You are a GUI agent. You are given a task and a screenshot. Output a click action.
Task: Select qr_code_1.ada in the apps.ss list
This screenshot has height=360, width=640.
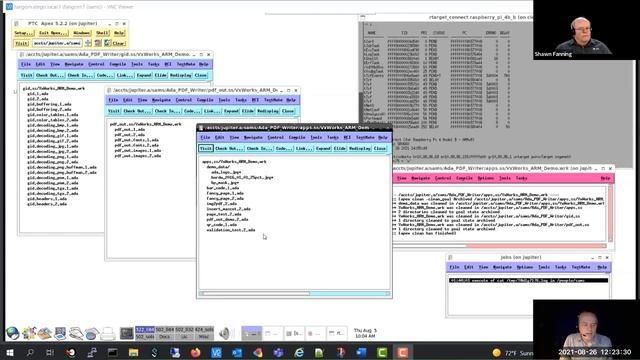221,225
